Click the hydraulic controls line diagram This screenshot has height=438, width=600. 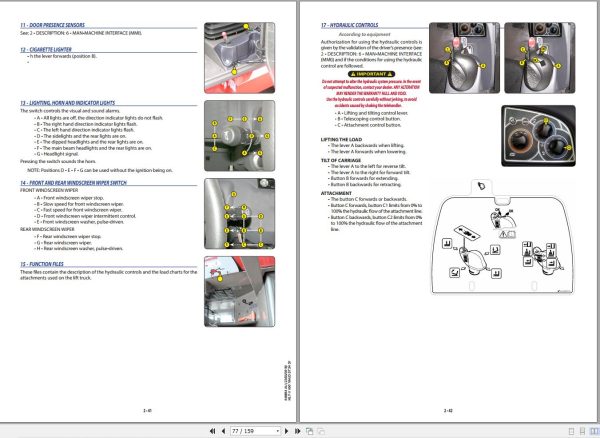[x=502, y=237]
